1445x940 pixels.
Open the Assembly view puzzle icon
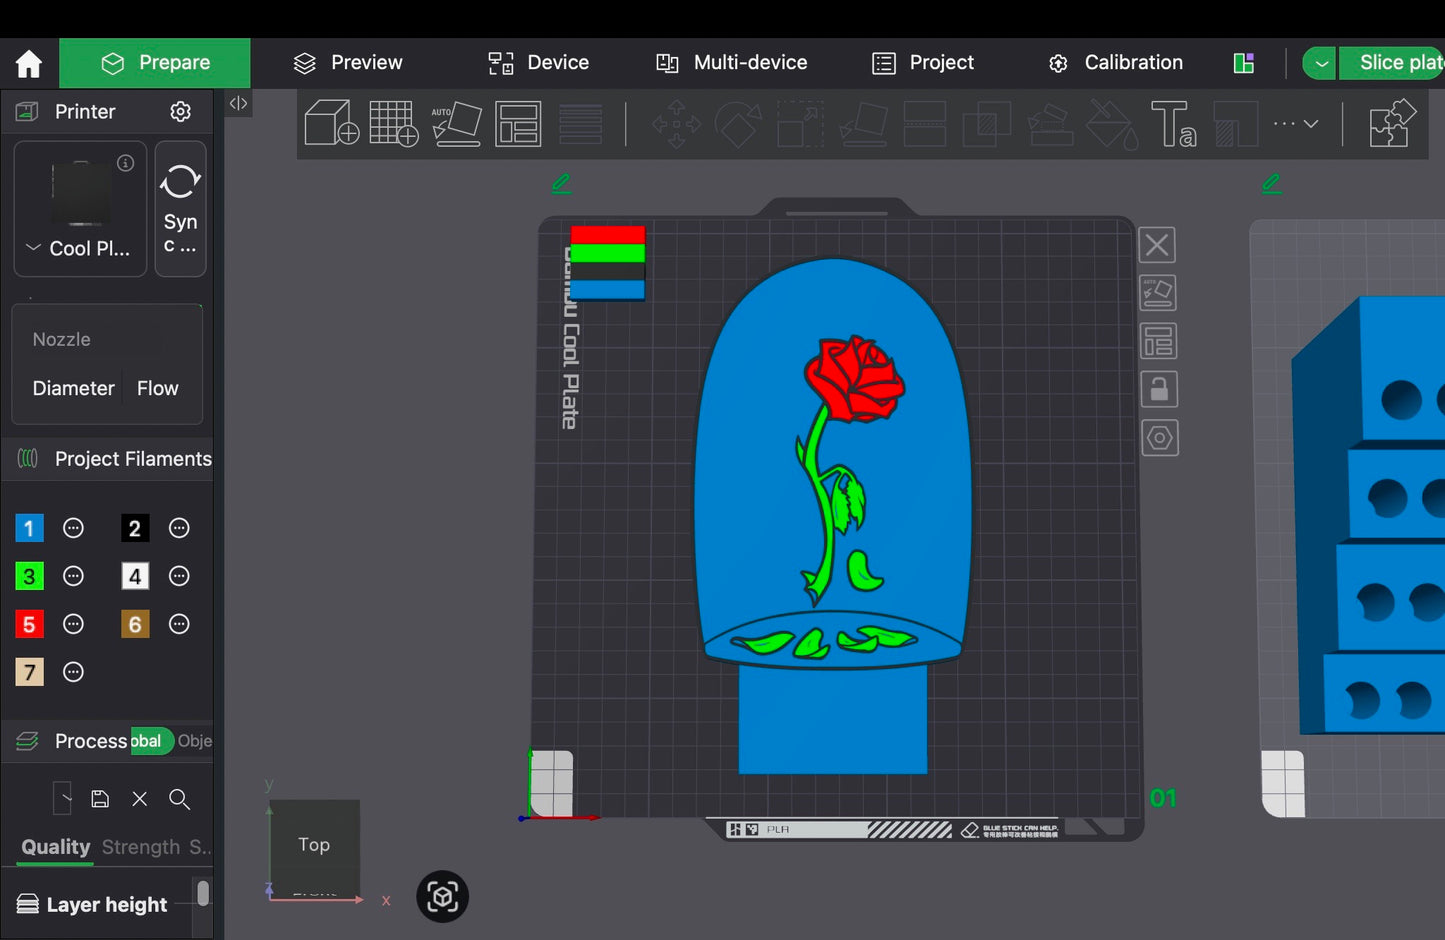[x=1392, y=123]
